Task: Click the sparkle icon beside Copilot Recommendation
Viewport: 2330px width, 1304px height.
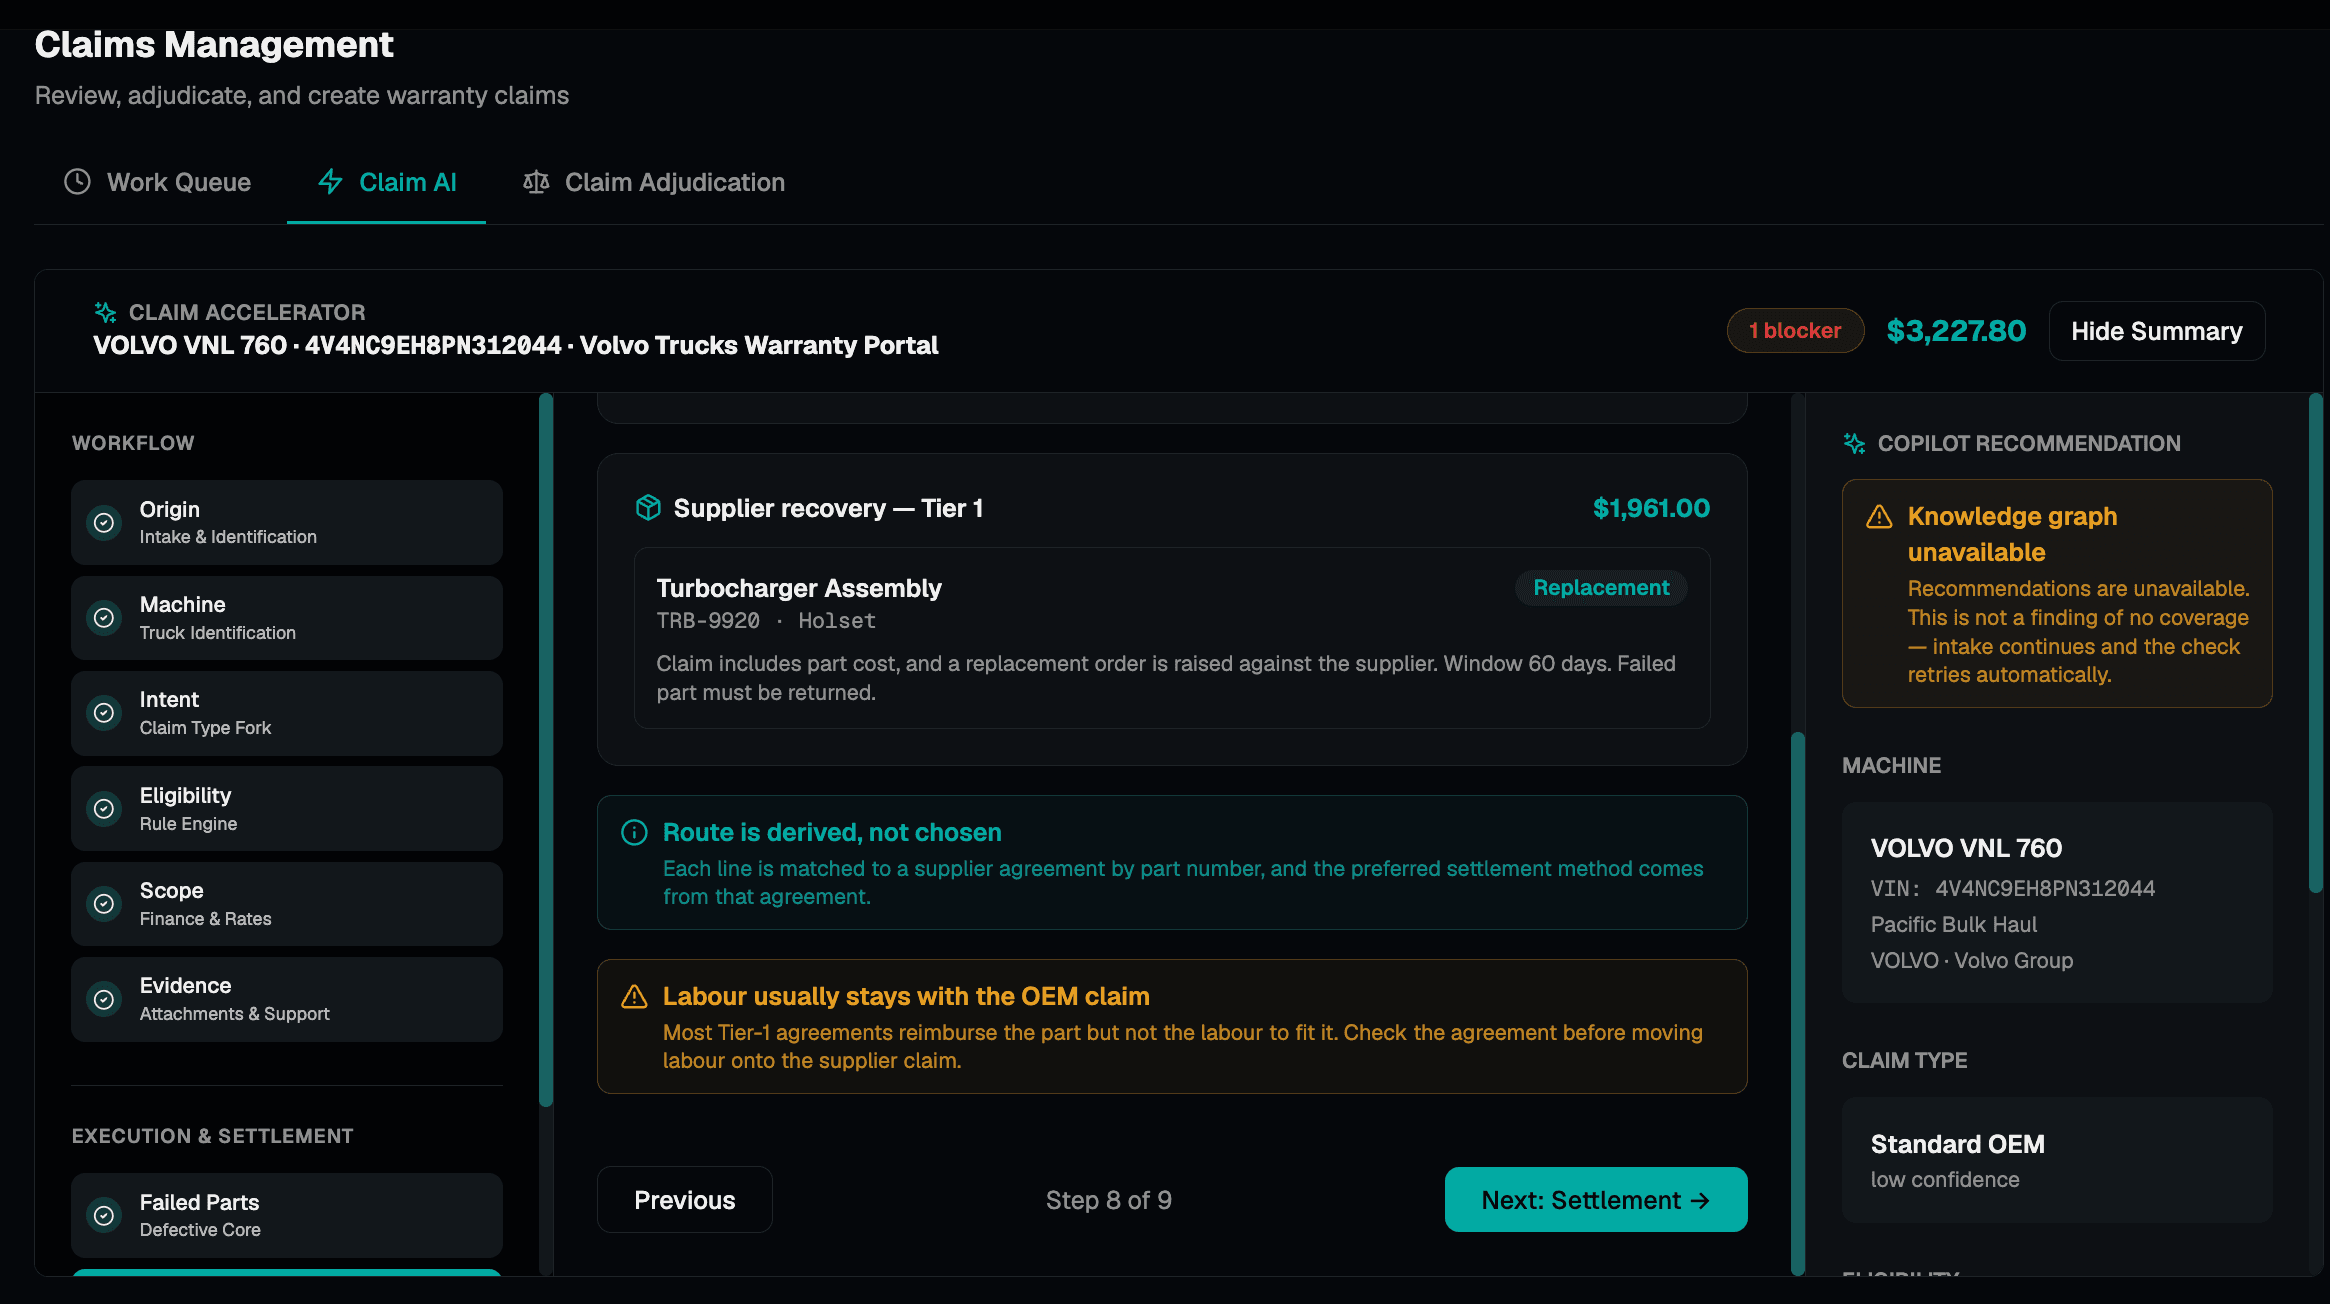Action: point(1854,443)
